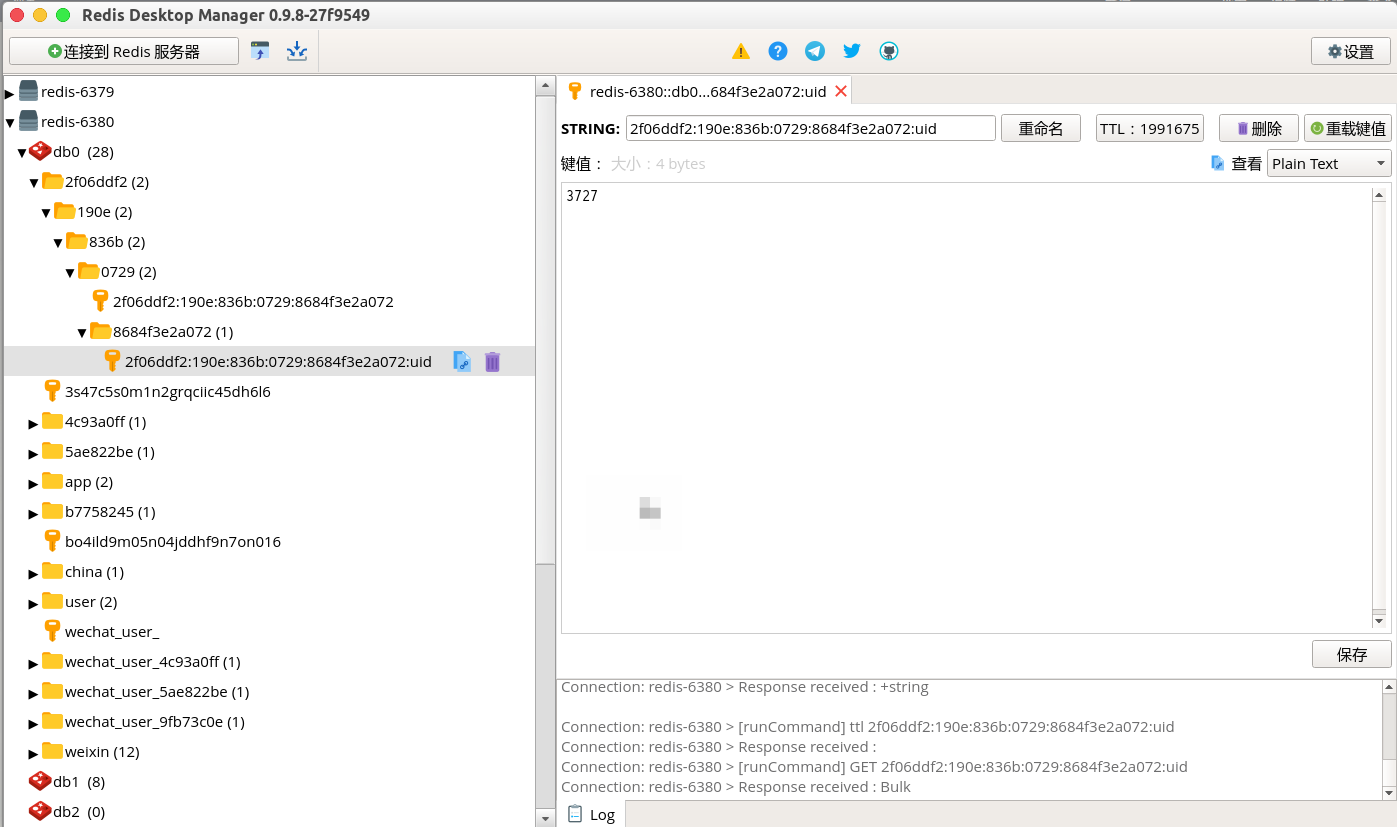Click key icon next to wechat_user_
1397x827 pixels.
pyautogui.click(x=52, y=631)
